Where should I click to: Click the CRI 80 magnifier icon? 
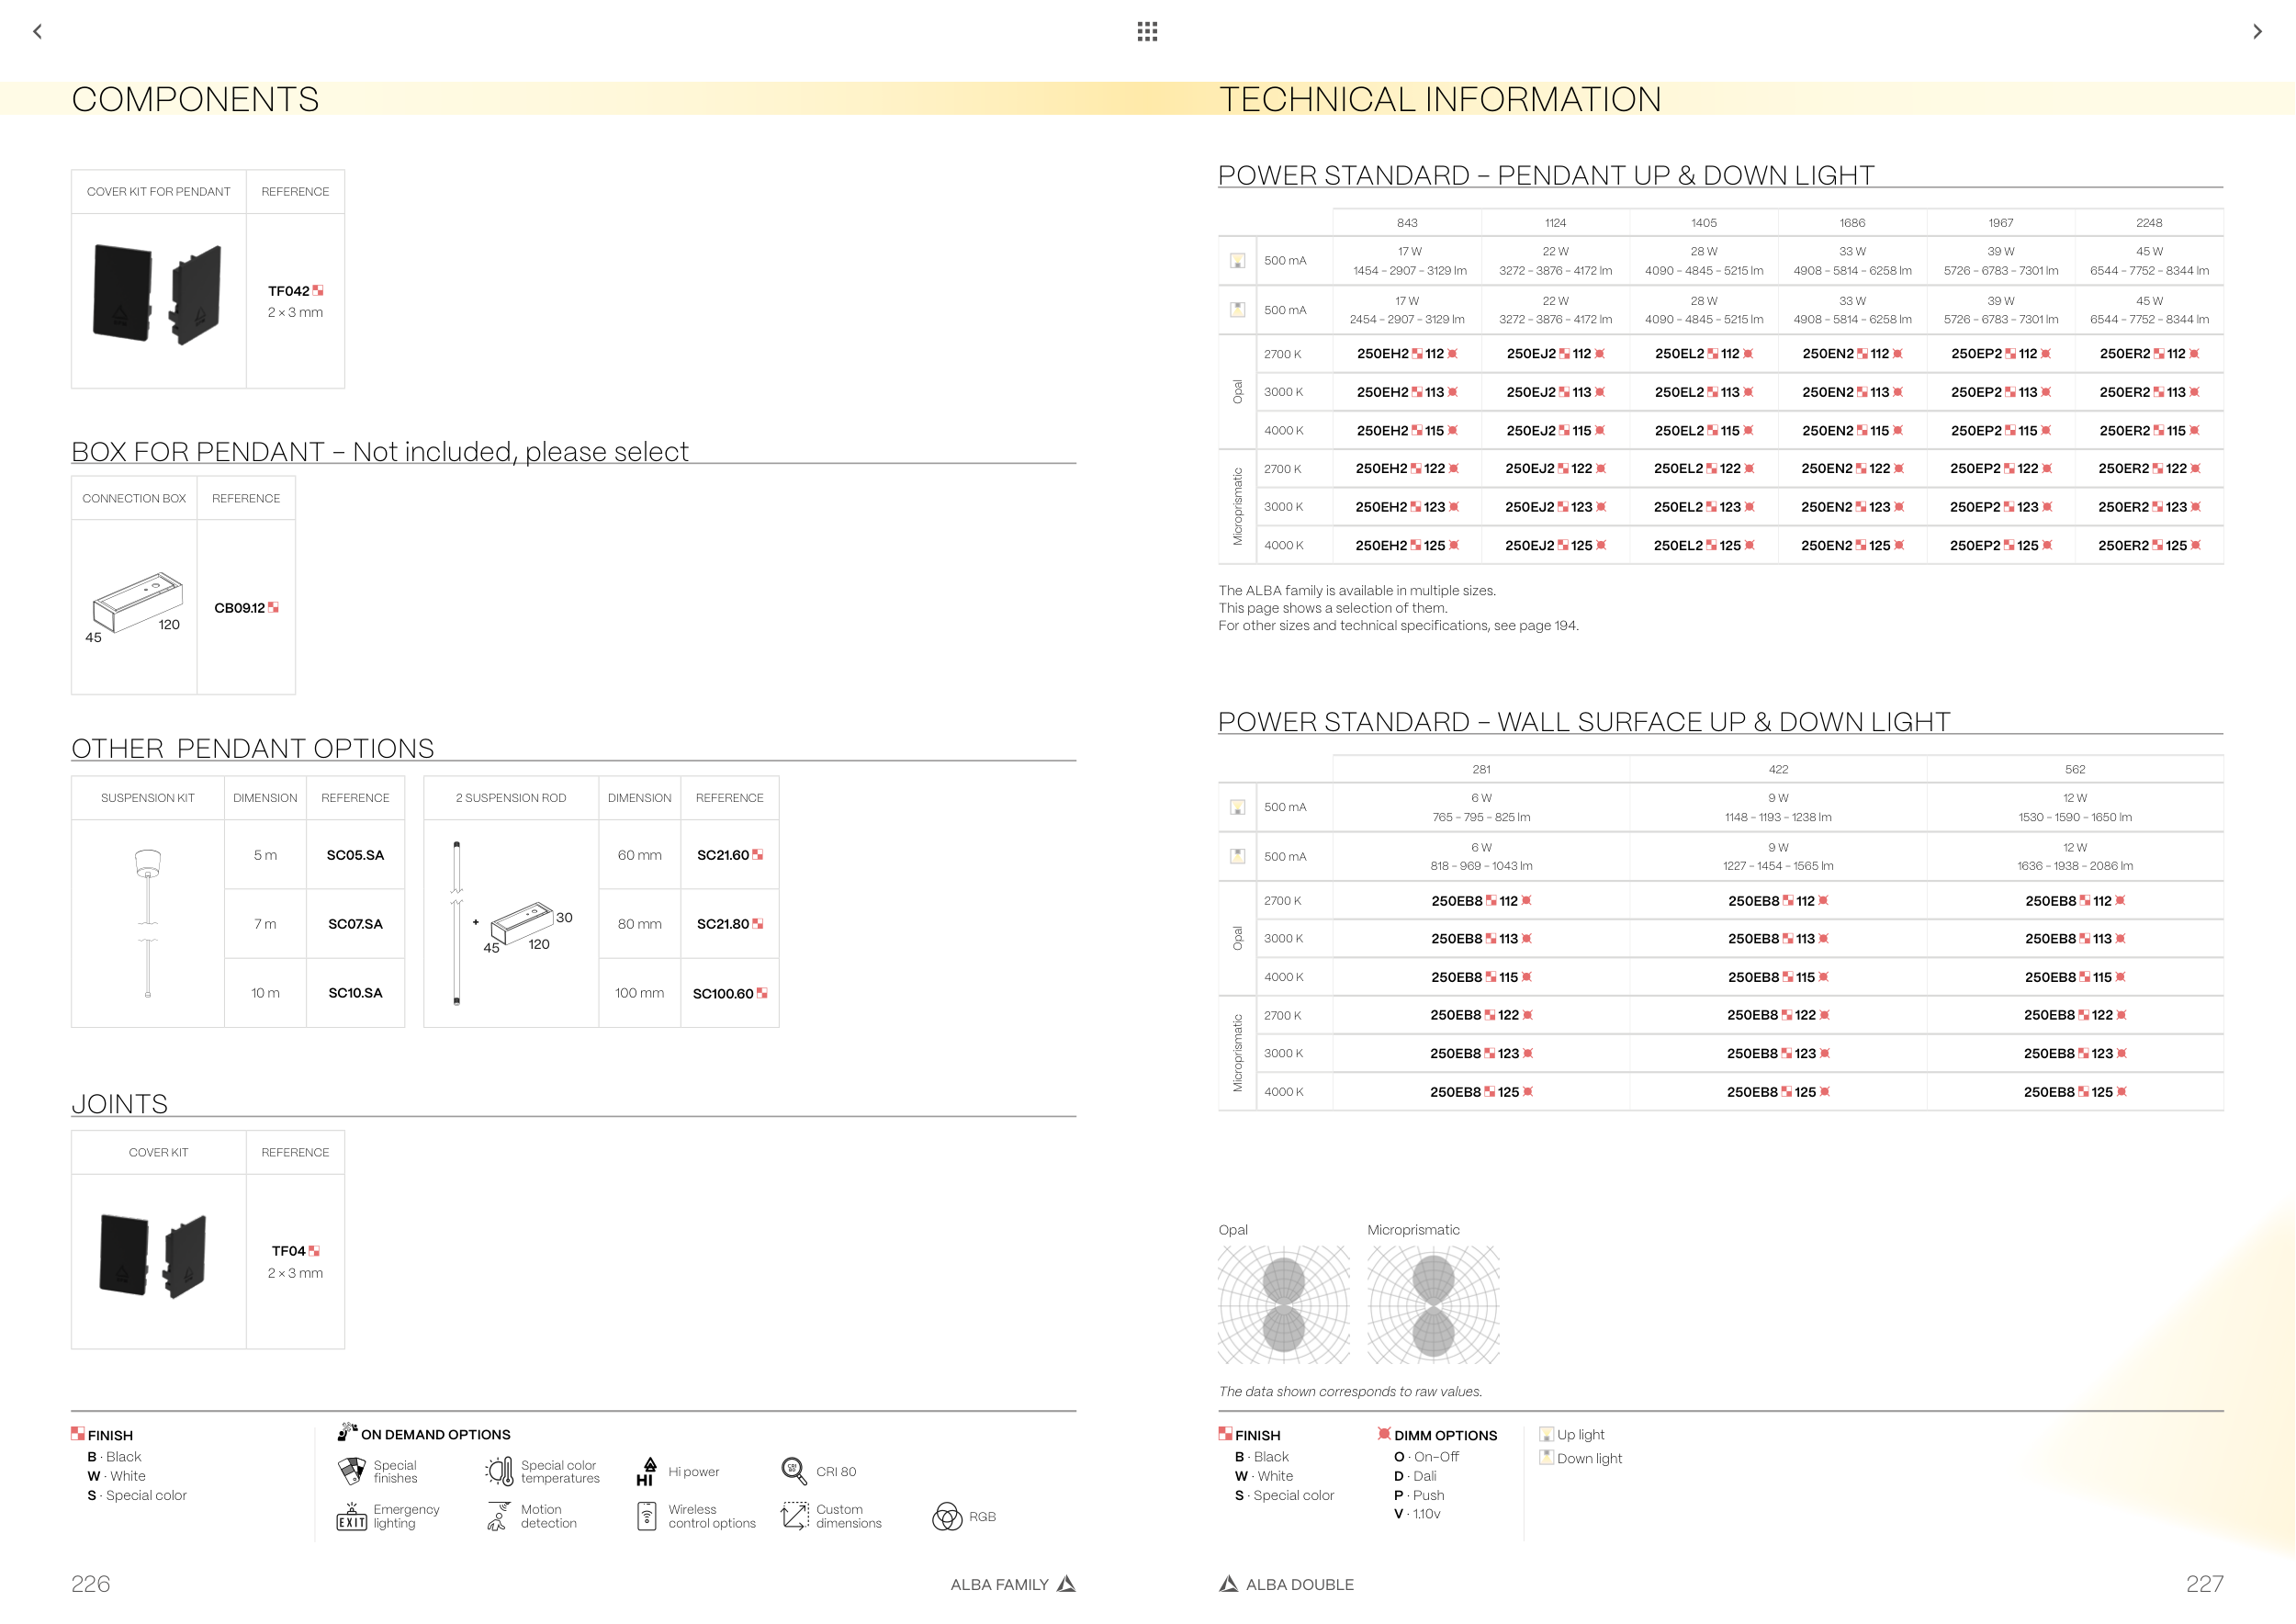(x=793, y=1471)
